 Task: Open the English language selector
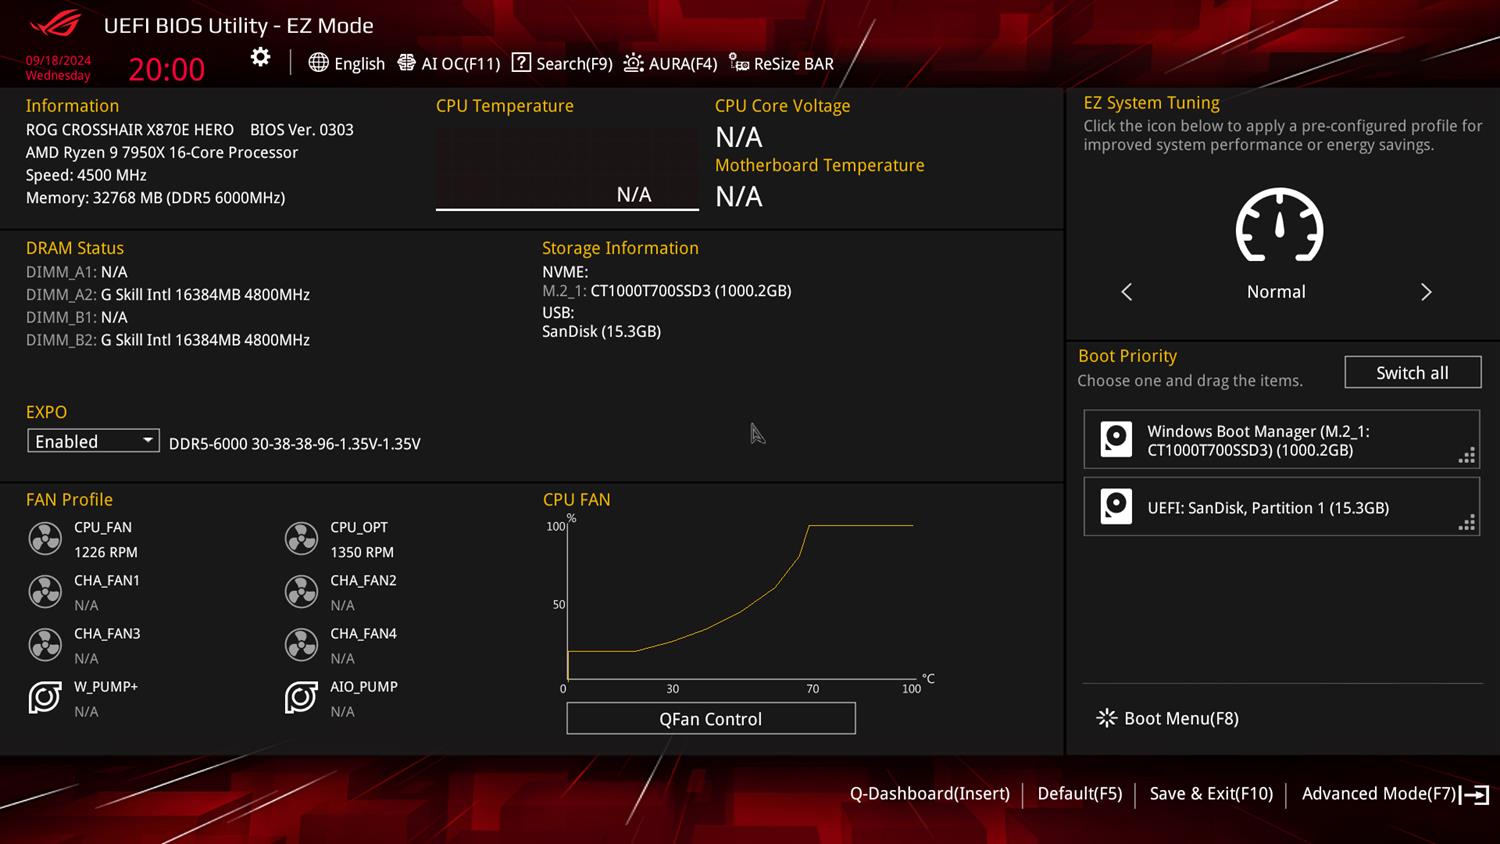coord(347,63)
